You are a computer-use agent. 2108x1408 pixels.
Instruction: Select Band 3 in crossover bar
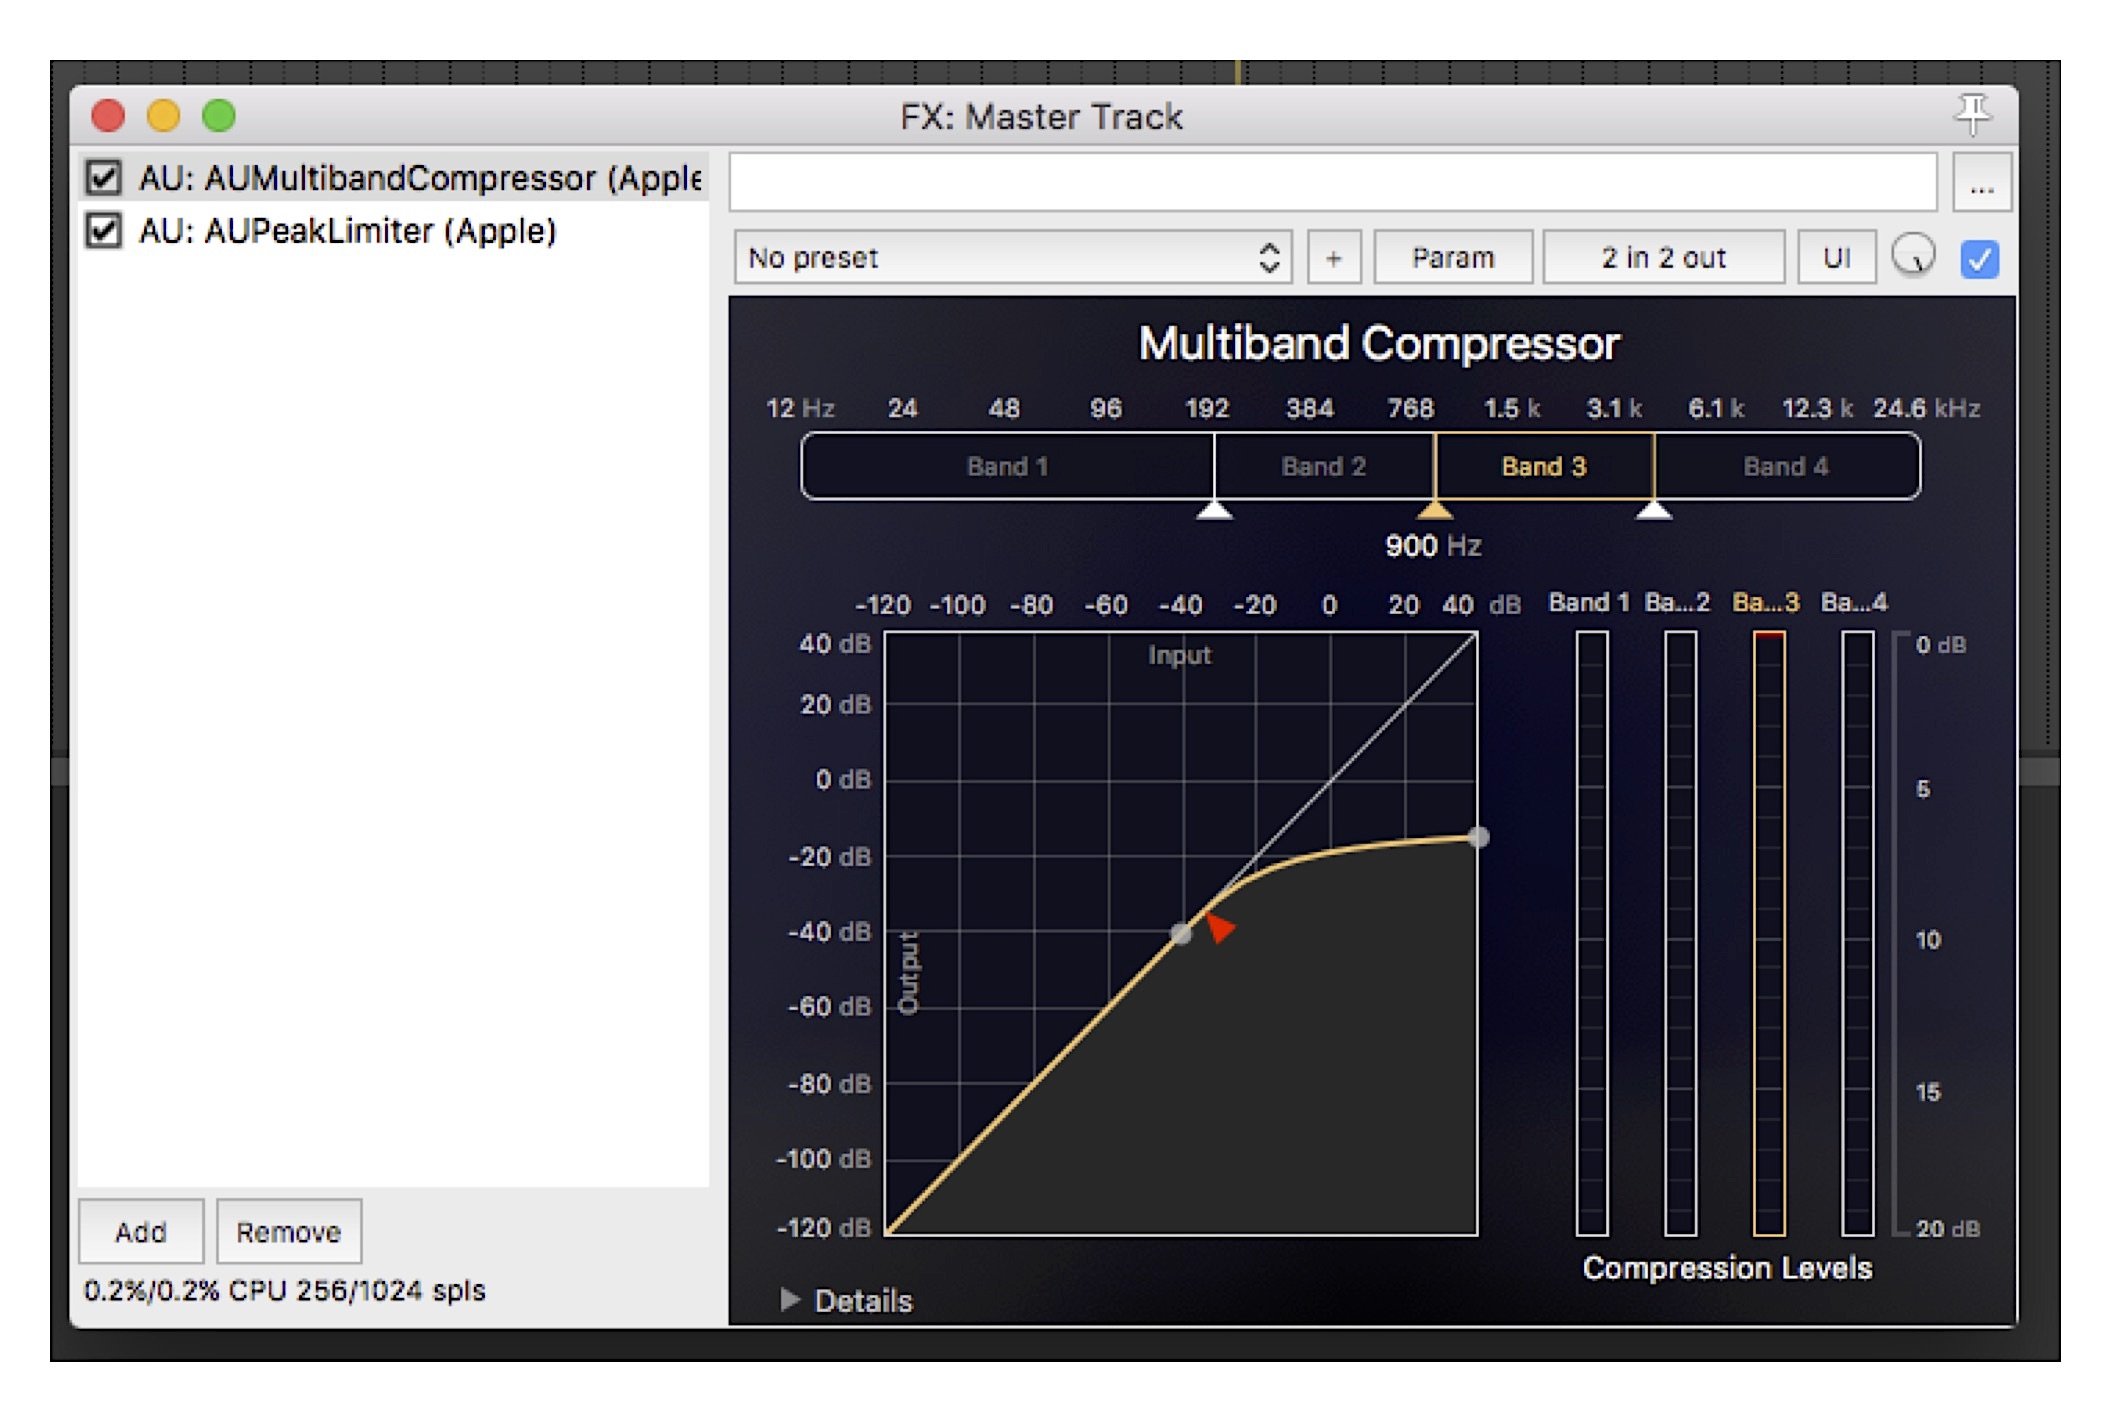point(1544,466)
